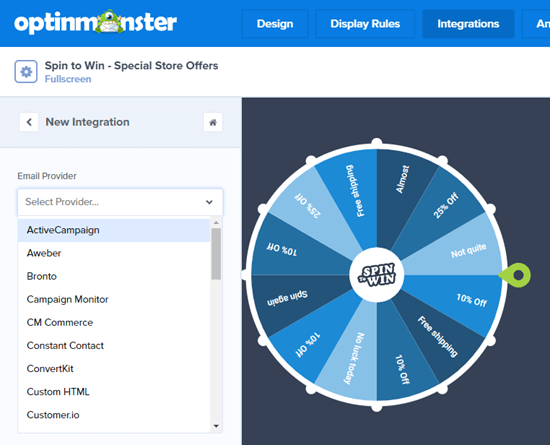Choose Custom HTML integration option
The height and width of the screenshot is (445, 550).
click(114, 392)
